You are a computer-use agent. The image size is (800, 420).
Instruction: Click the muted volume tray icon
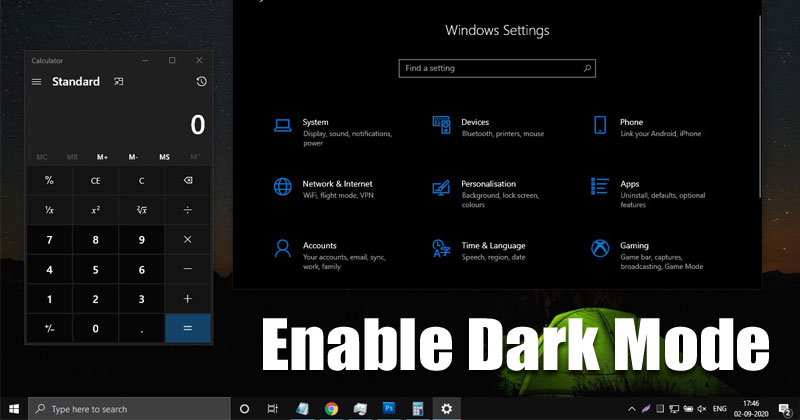[702, 409]
